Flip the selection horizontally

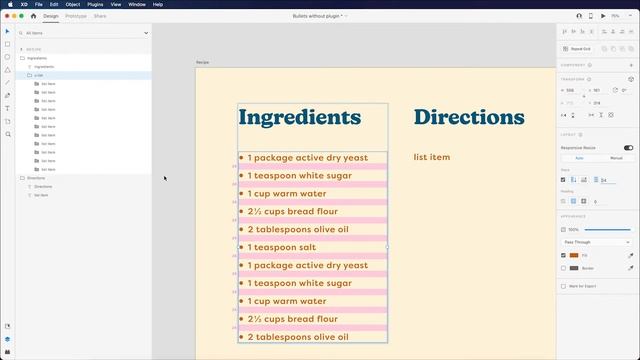point(564,116)
